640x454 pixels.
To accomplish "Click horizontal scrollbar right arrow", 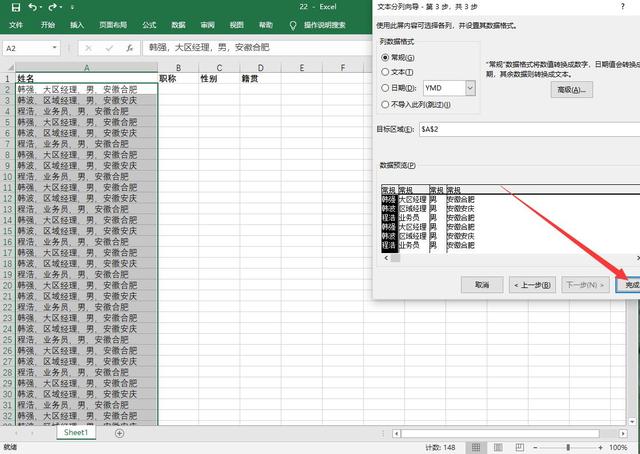I will point(623,434).
